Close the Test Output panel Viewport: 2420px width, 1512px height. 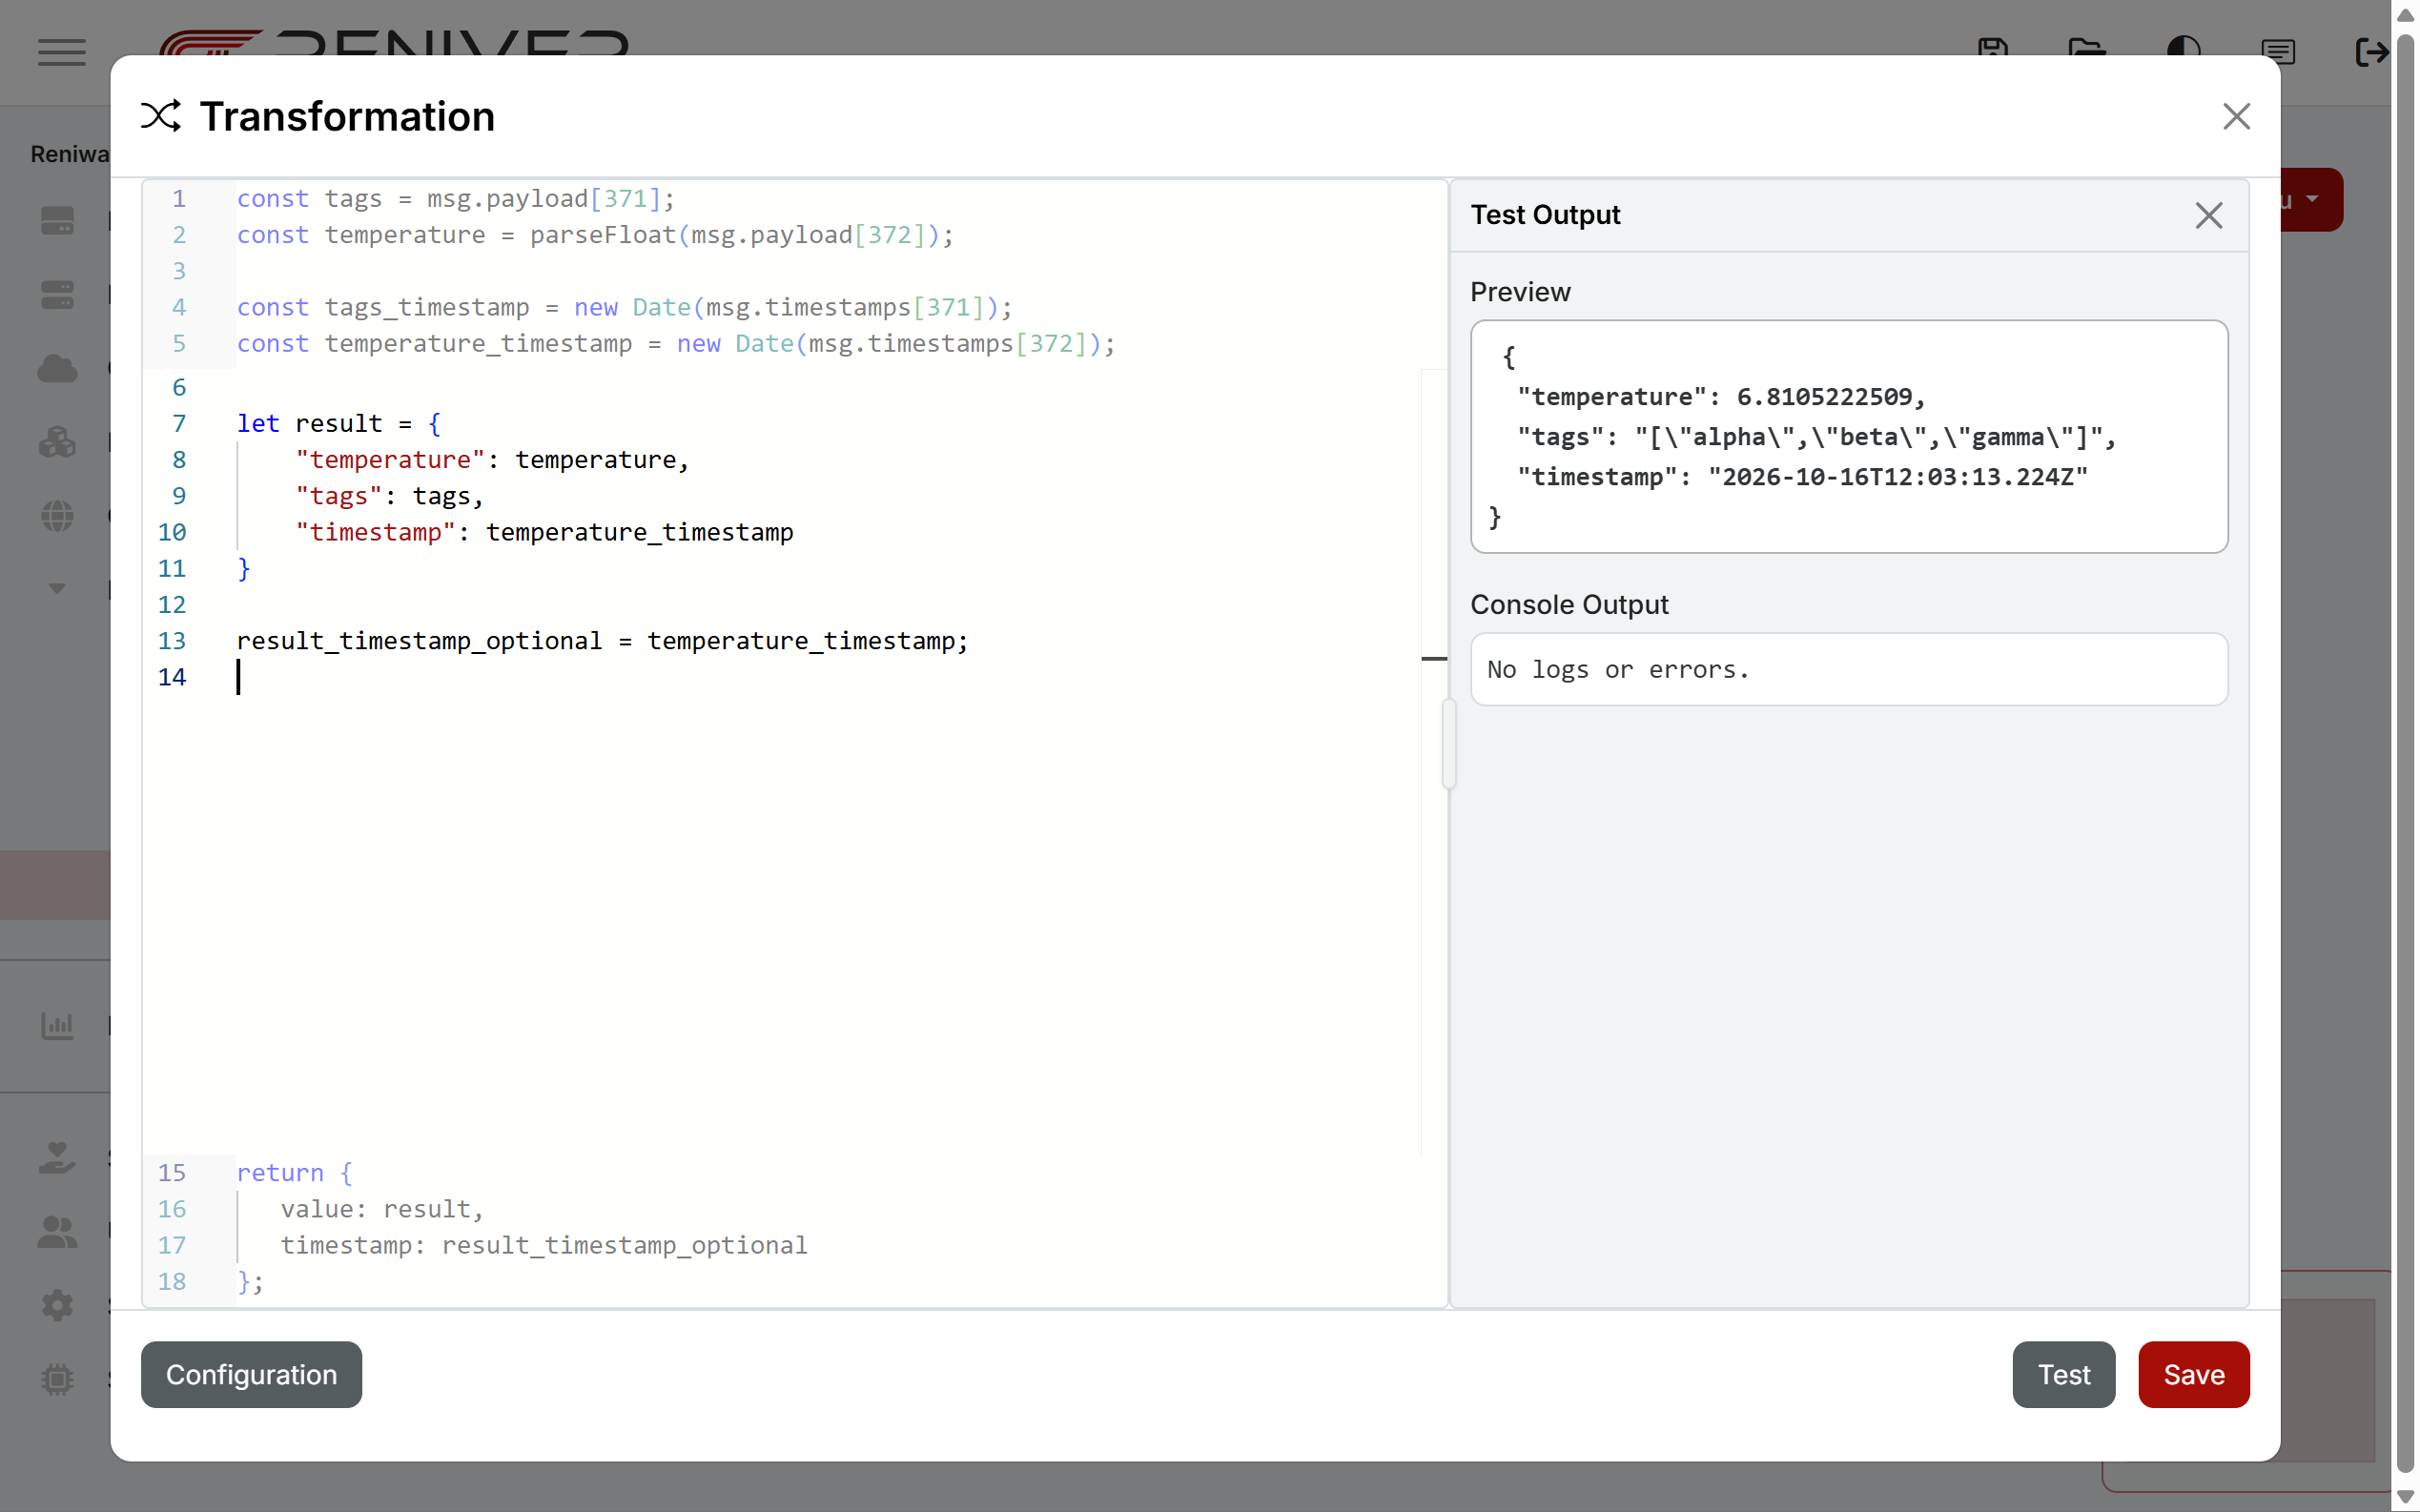[x=2208, y=215]
